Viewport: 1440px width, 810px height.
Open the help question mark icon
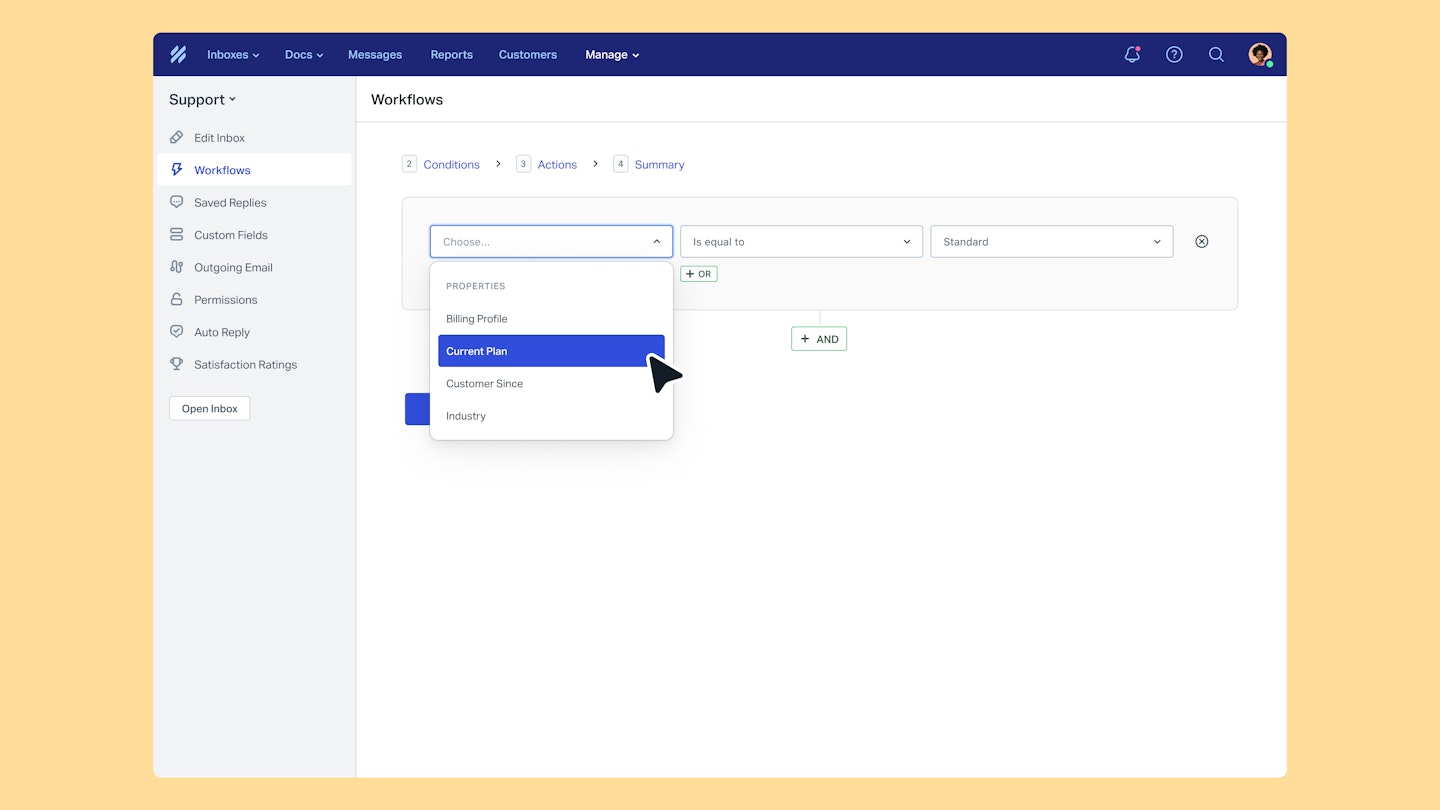[1174, 55]
